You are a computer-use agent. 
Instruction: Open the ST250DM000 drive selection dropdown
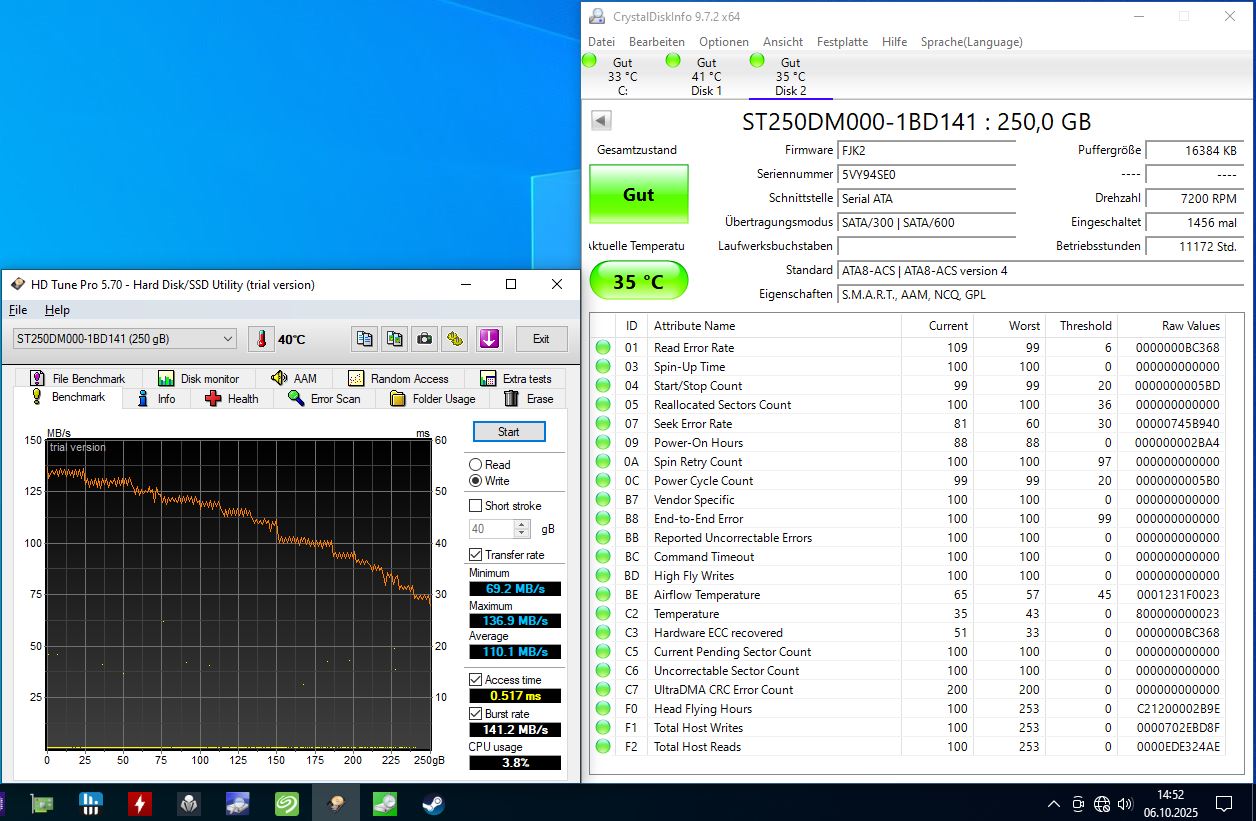click(123, 339)
